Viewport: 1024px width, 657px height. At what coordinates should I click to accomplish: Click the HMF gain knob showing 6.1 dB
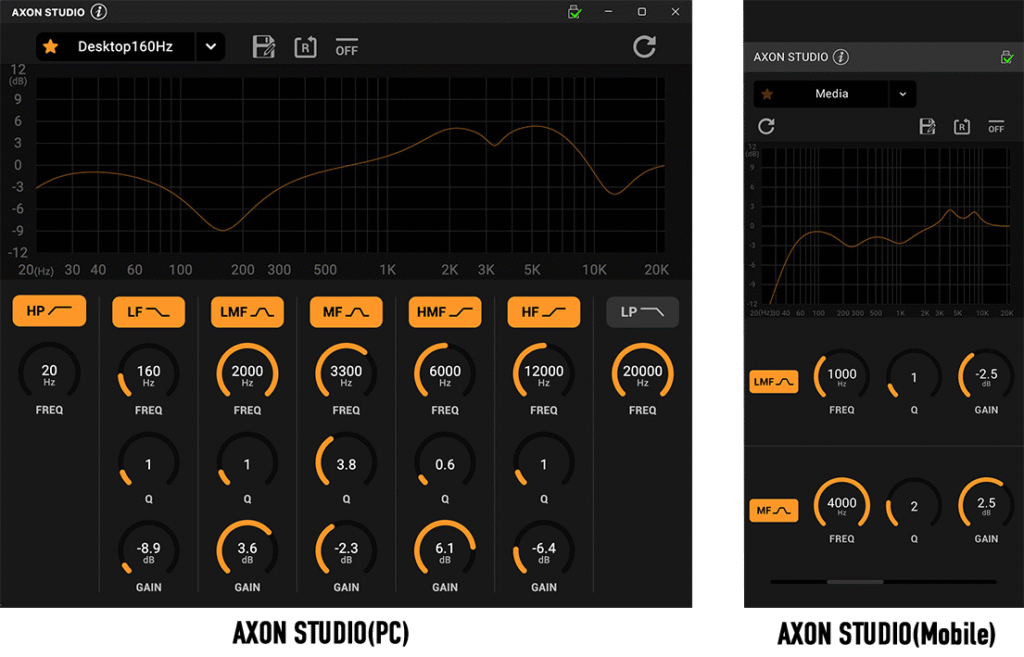click(x=445, y=550)
